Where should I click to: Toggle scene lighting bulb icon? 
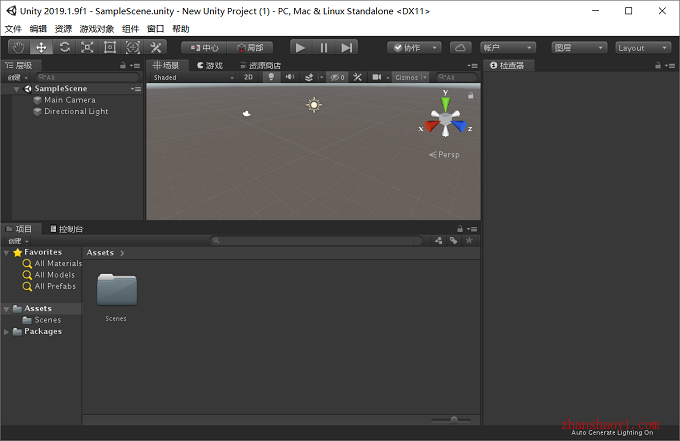click(271, 77)
